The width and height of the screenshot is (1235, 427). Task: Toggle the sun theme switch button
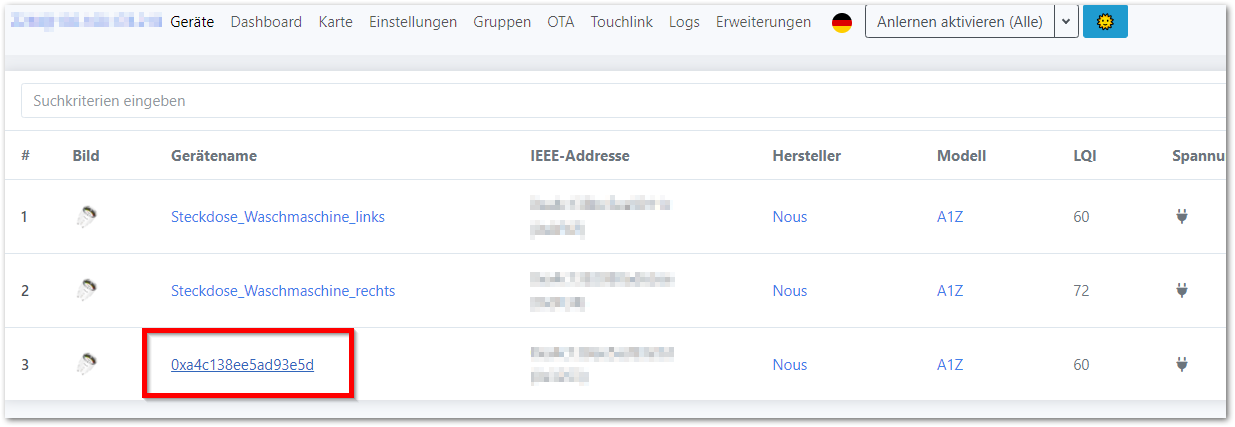[1105, 22]
